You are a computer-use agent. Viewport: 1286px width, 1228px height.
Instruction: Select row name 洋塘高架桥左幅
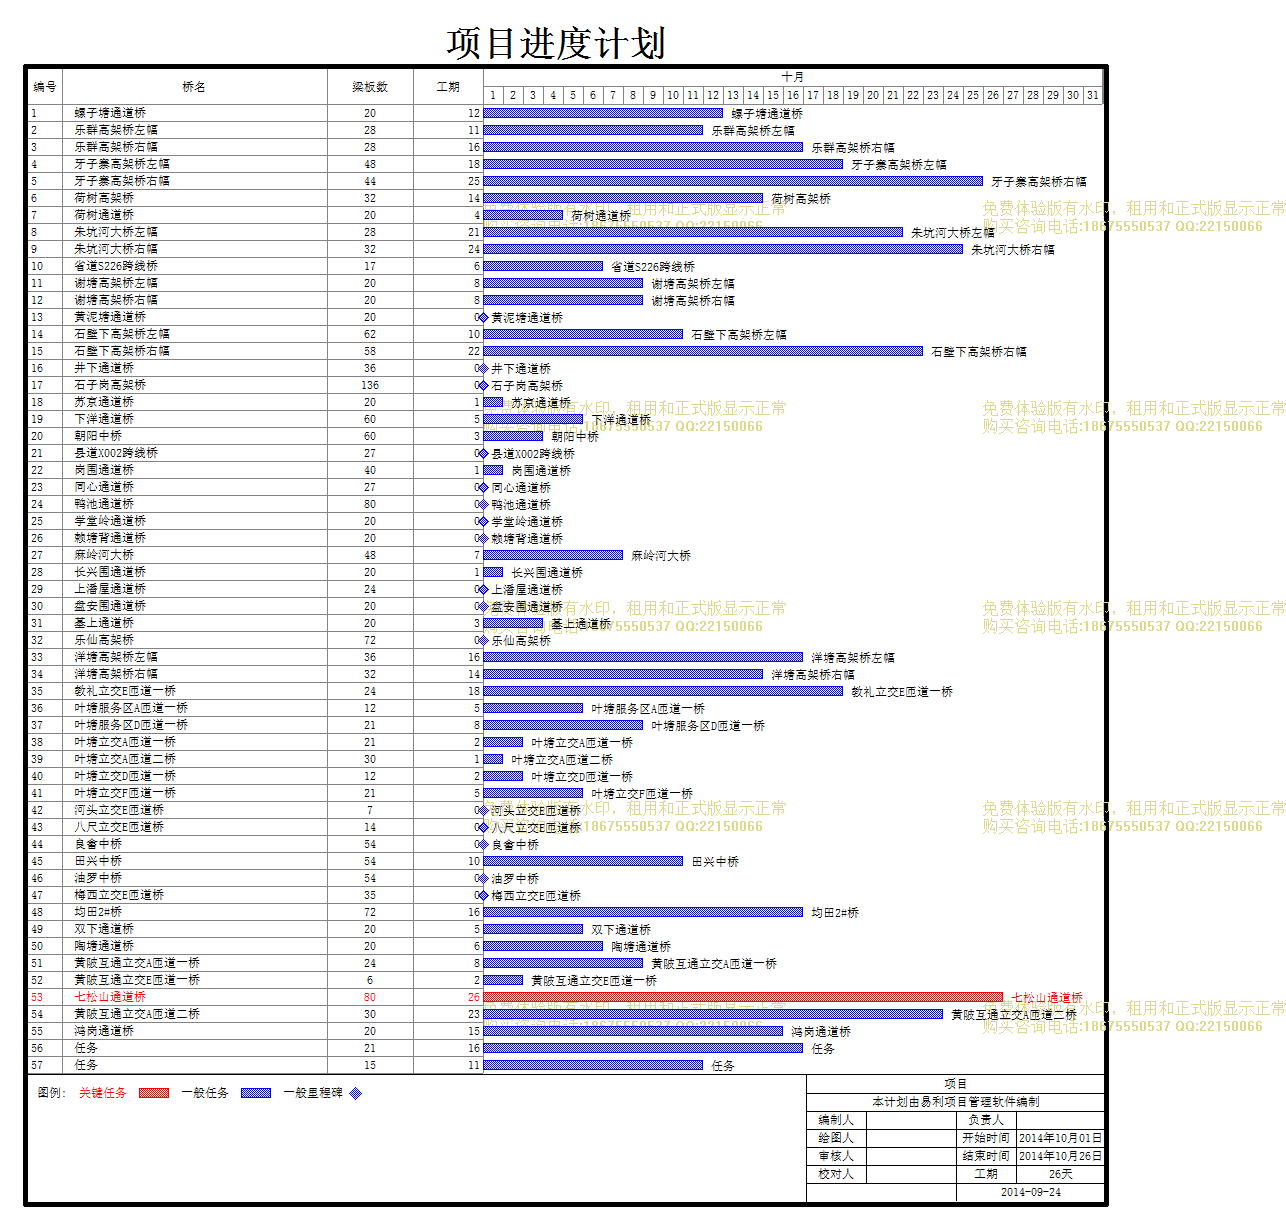click(x=116, y=657)
